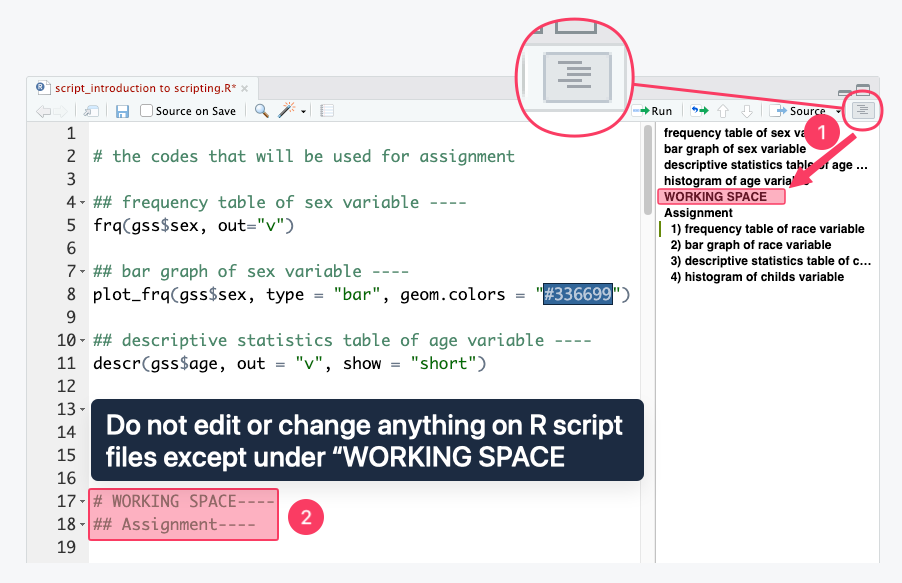
Task: Collapse the fold arrow at line 4
Action: click(x=82, y=203)
